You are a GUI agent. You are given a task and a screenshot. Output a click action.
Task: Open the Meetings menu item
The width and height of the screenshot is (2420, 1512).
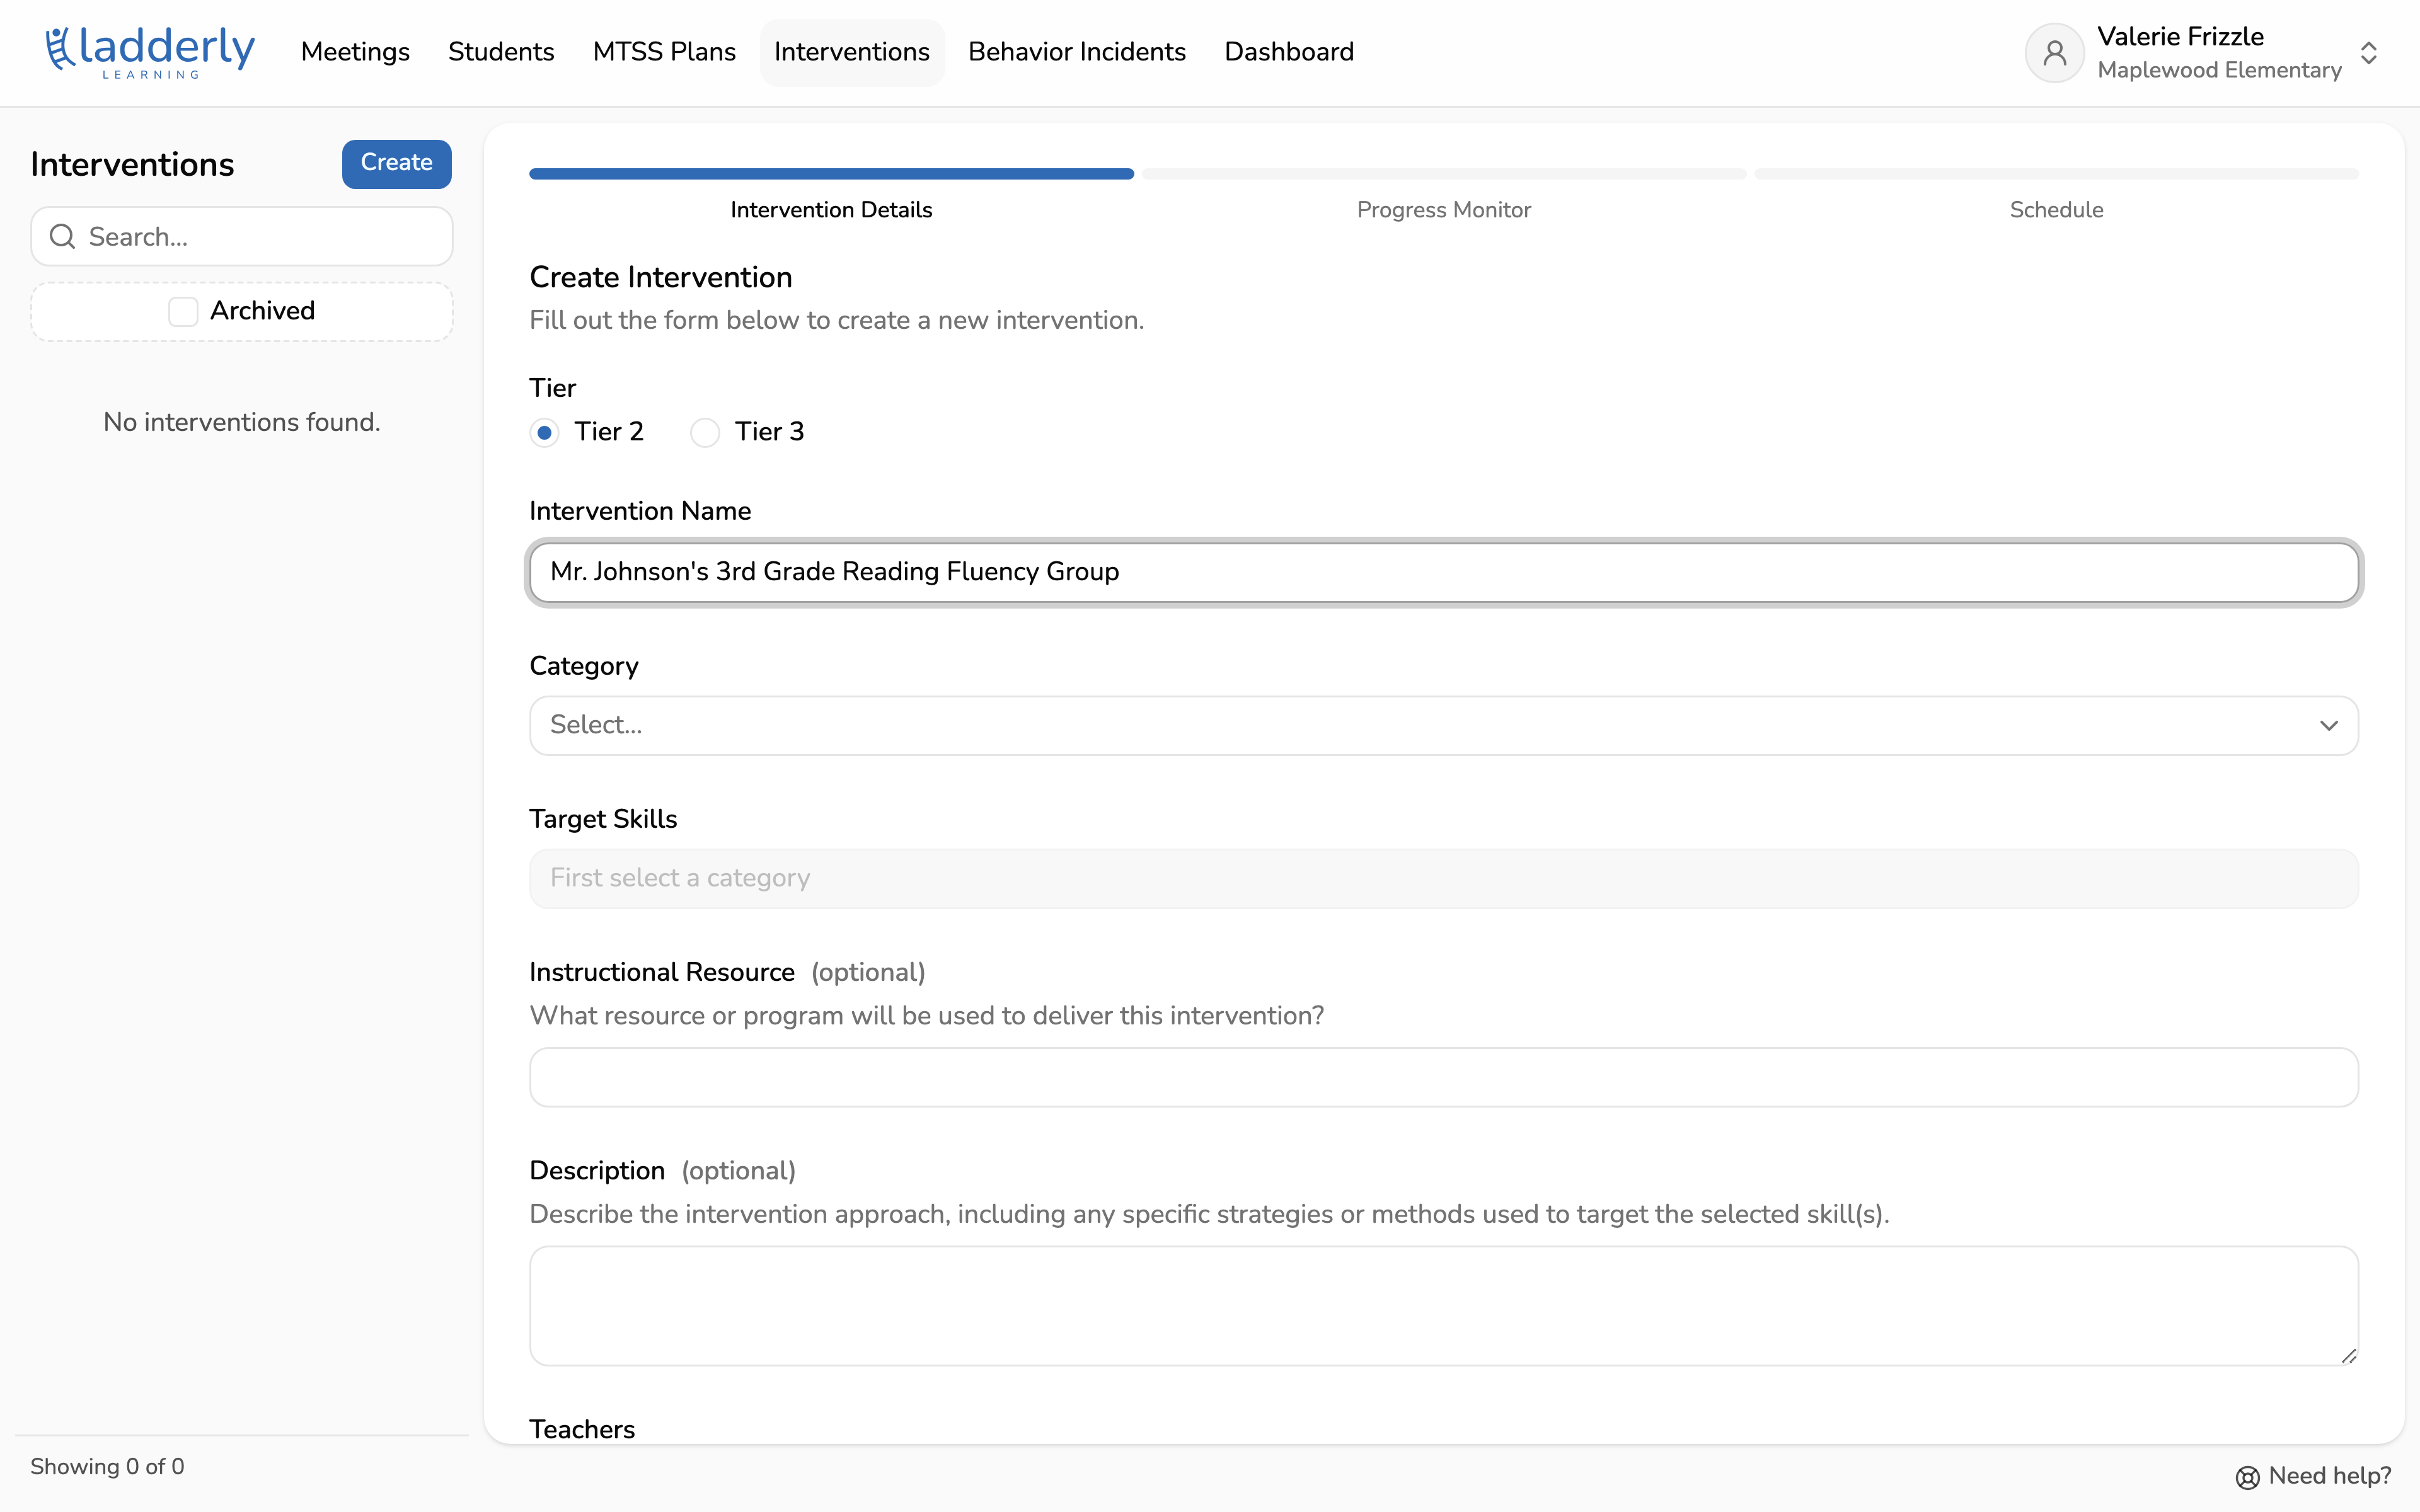tap(355, 52)
